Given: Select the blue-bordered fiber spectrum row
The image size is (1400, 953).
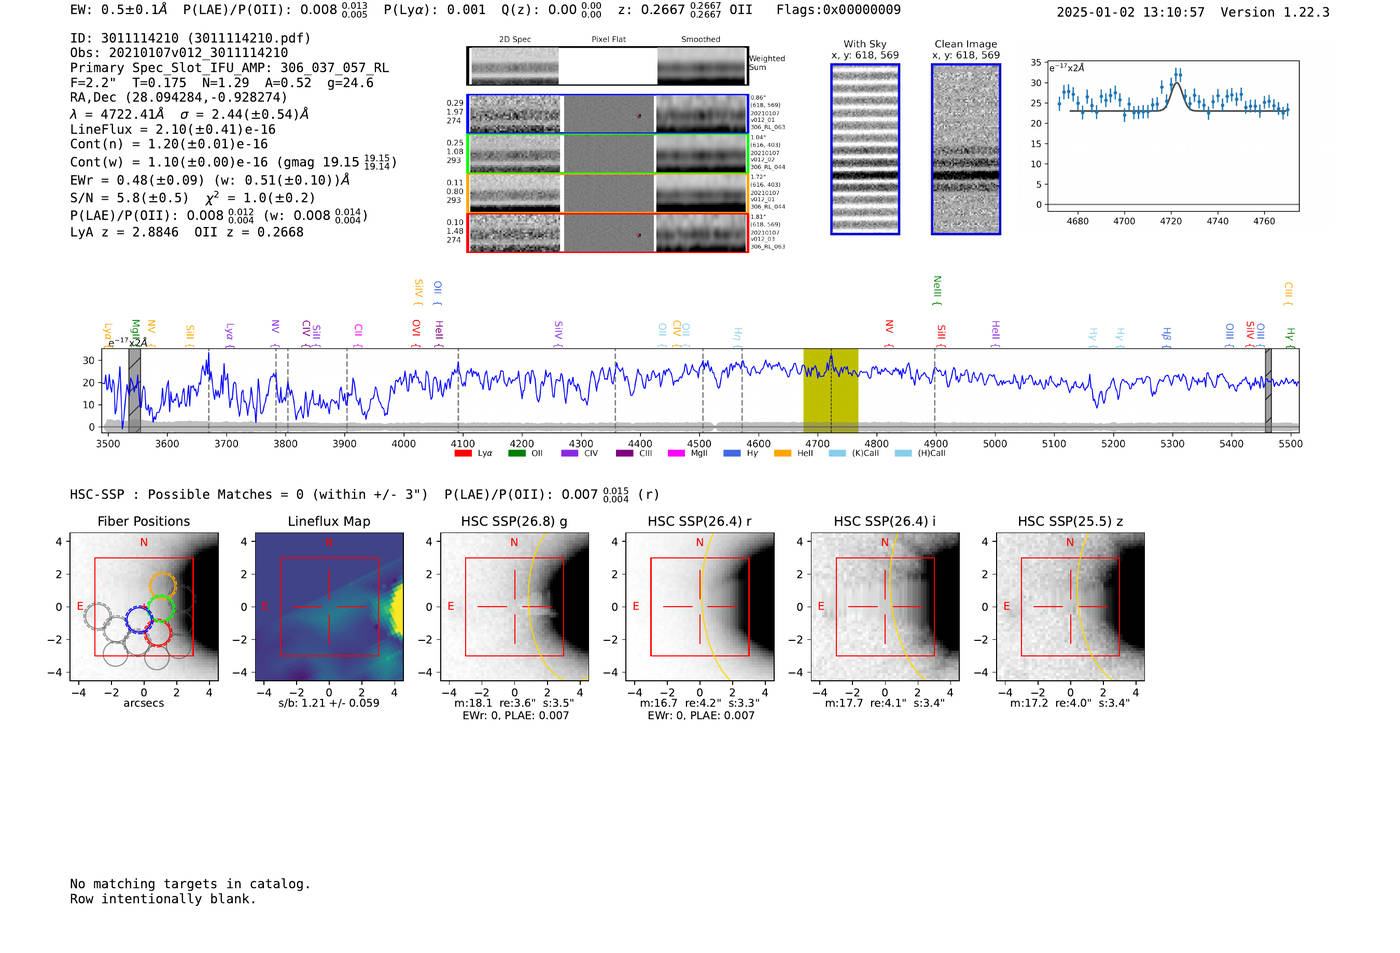Looking at the screenshot, I should point(607,114).
